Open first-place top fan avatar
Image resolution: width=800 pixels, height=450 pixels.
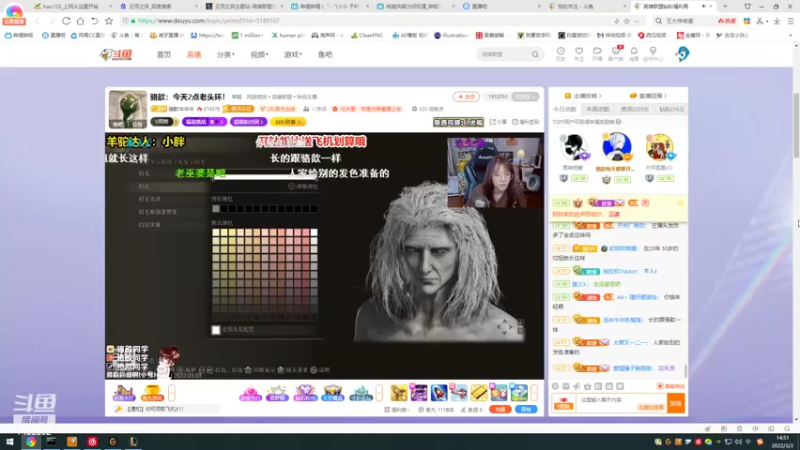pyautogui.click(x=616, y=147)
